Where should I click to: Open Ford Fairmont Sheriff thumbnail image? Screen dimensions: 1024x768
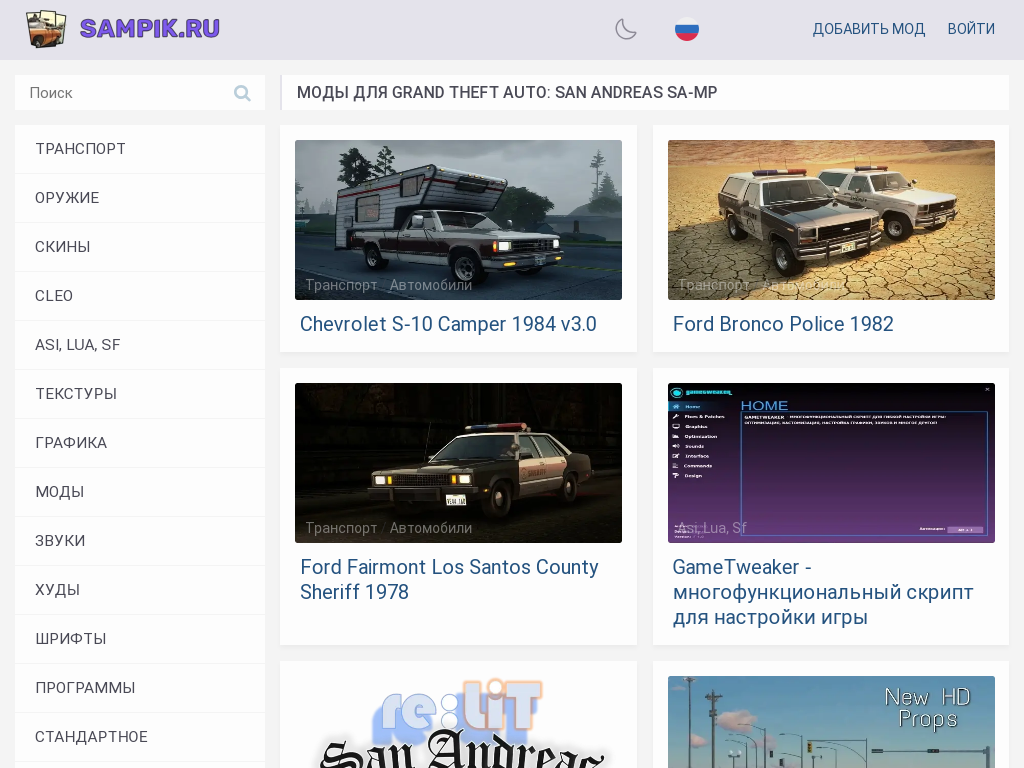(x=458, y=463)
